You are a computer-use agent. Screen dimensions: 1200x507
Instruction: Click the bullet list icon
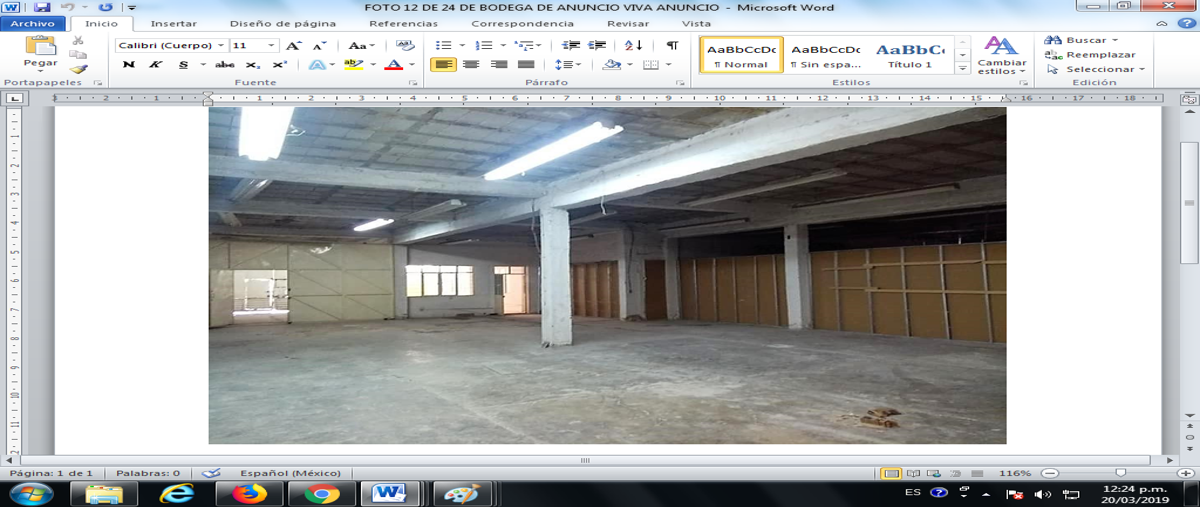coord(444,45)
